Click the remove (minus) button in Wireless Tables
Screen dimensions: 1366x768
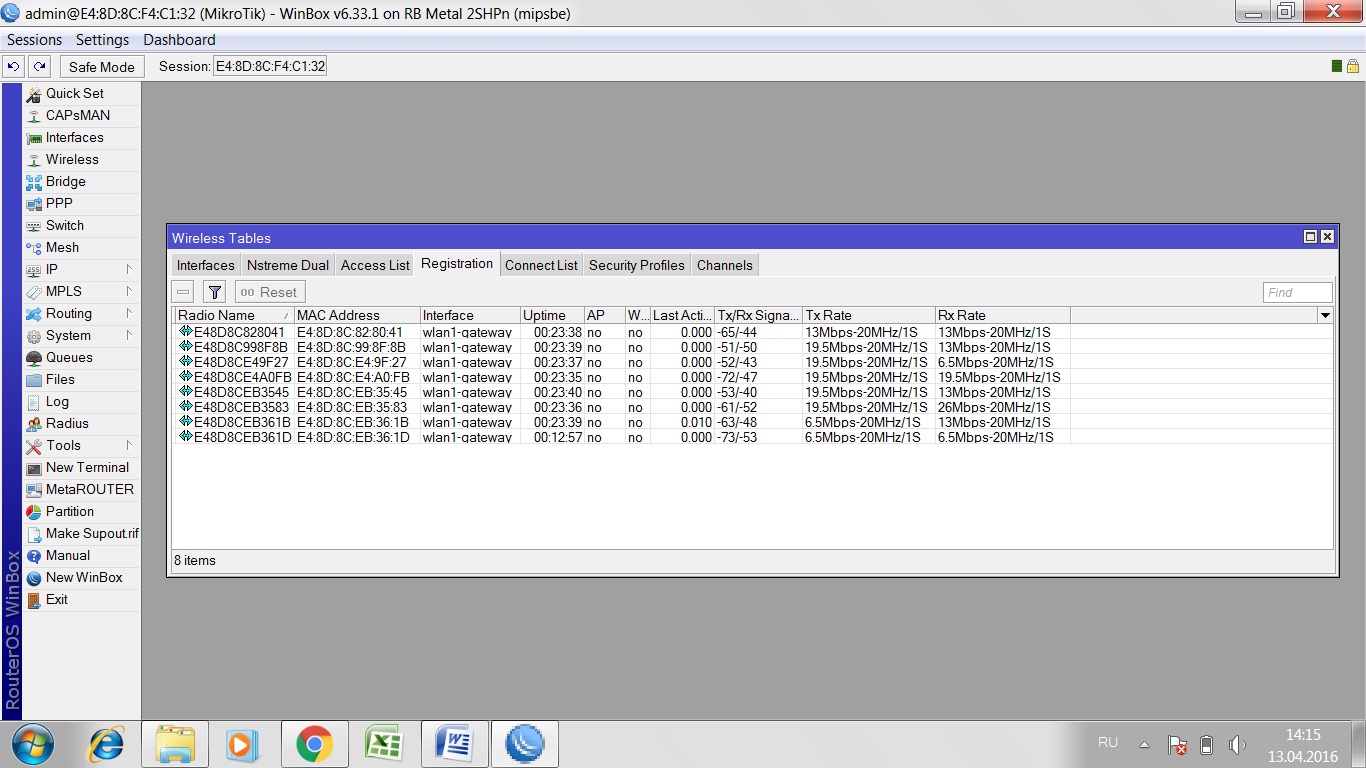[x=183, y=292]
